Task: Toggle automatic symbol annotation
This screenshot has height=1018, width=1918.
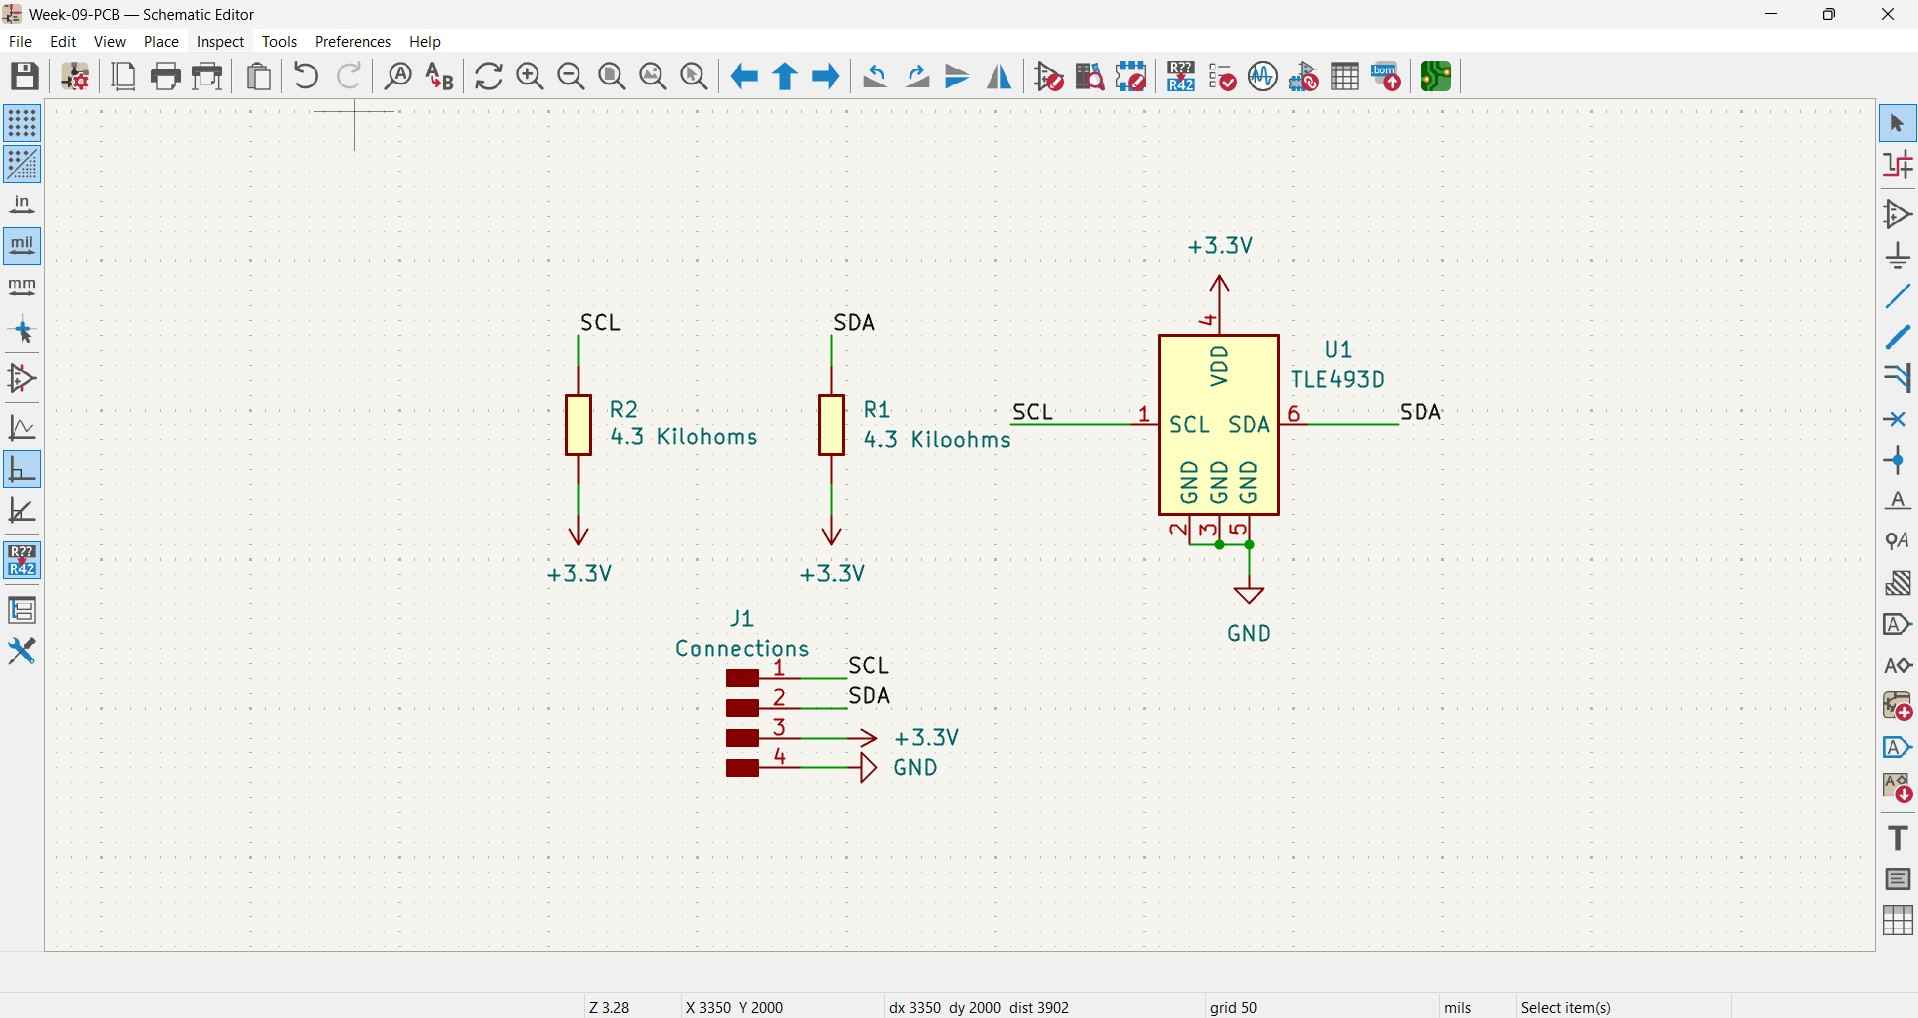Action: [22, 561]
